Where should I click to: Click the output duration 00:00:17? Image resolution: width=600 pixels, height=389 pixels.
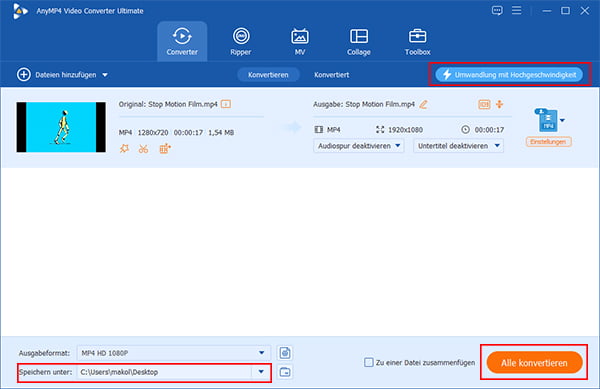coord(489,130)
